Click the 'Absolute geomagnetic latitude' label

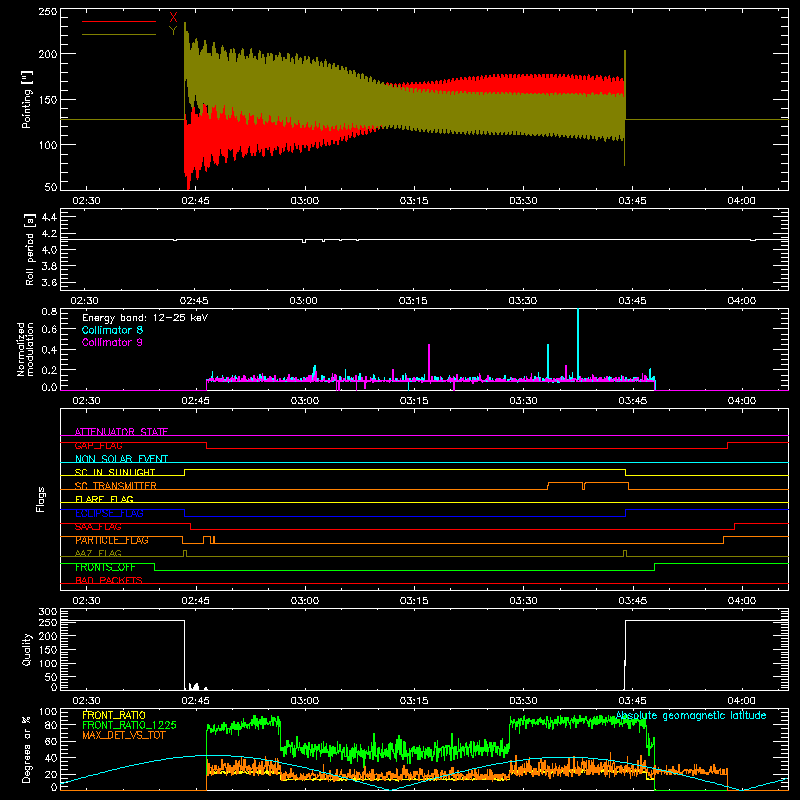point(691,715)
